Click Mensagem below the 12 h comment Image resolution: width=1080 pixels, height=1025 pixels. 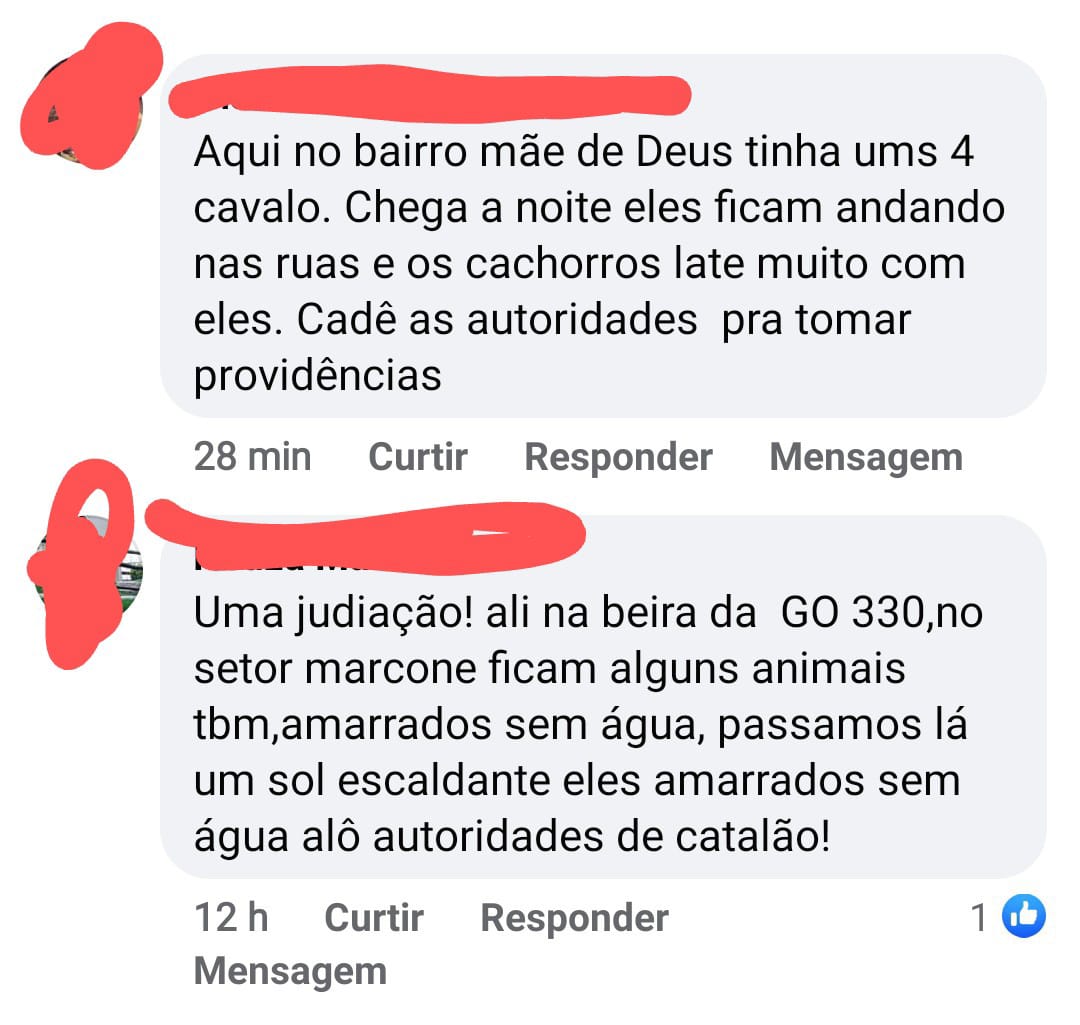point(290,972)
